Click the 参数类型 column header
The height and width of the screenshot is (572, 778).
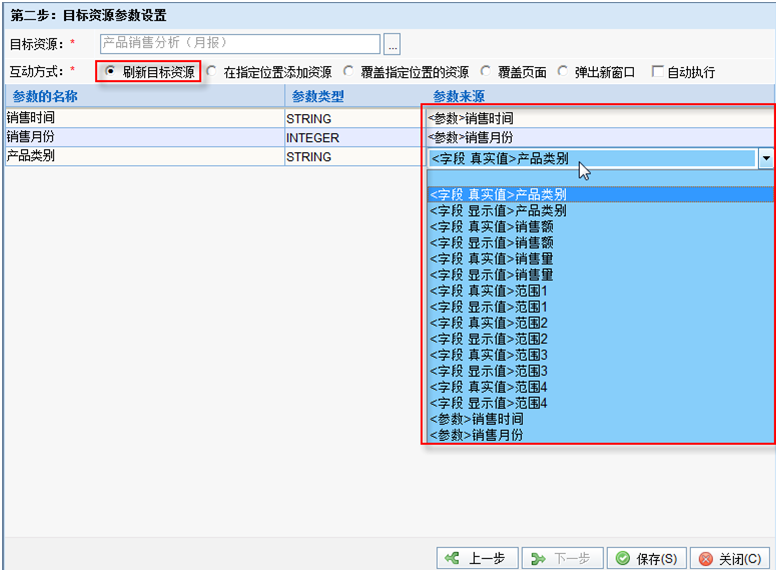(x=353, y=96)
